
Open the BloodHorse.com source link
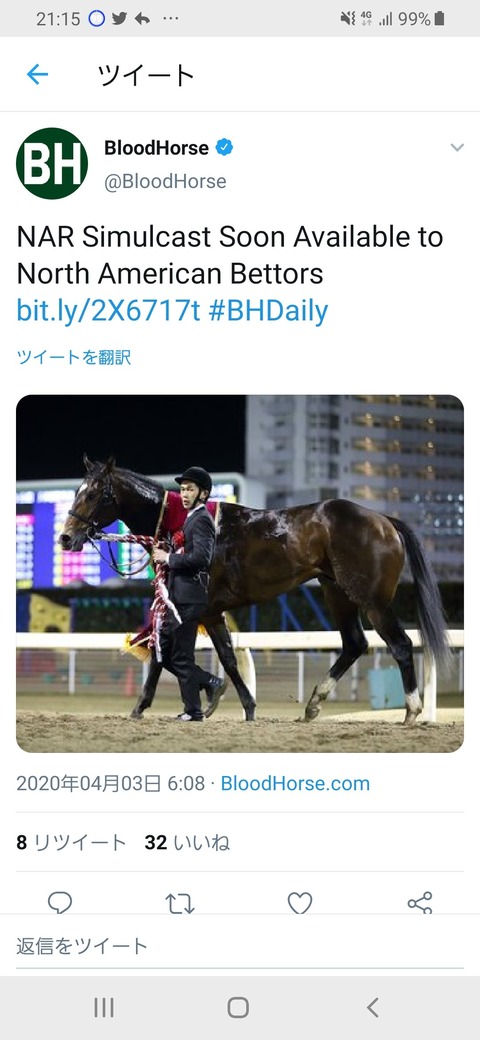[295, 783]
